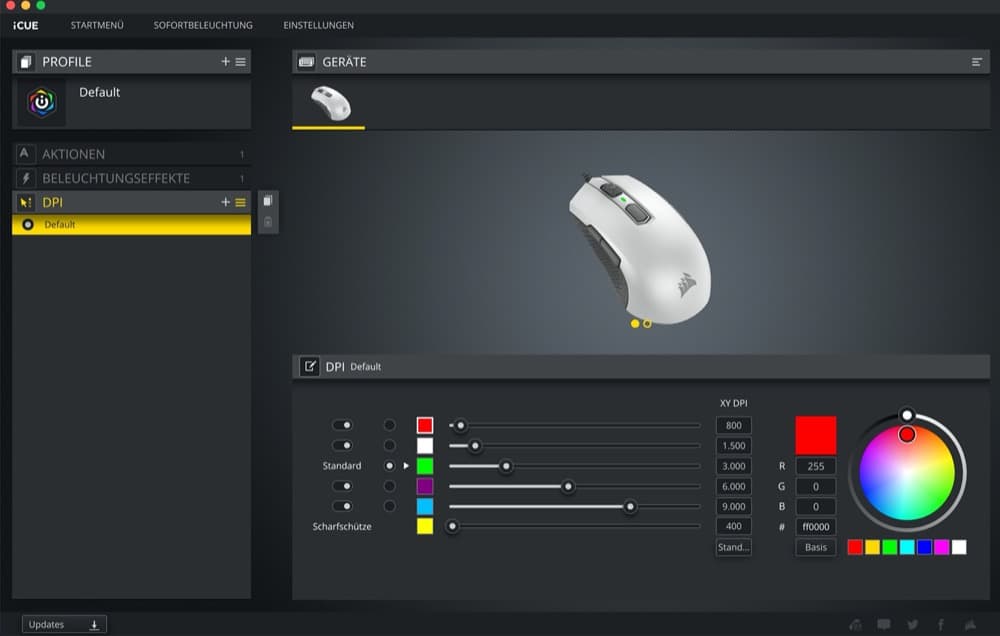The height and width of the screenshot is (636, 1000).
Task: Click the 800 DPI value field
Action: click(x=733, y=425)
